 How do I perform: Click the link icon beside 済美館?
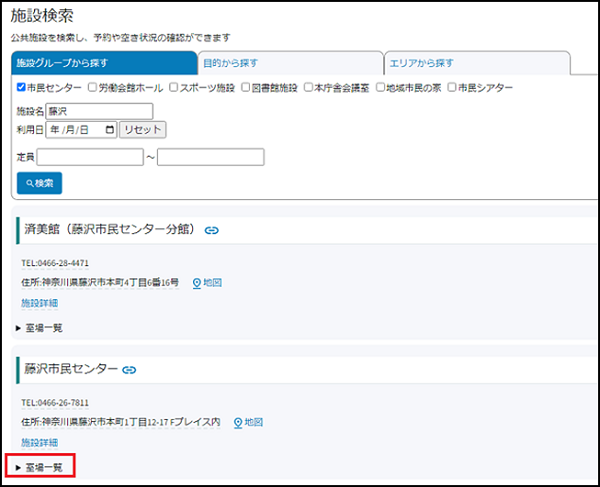coord(212,230)
